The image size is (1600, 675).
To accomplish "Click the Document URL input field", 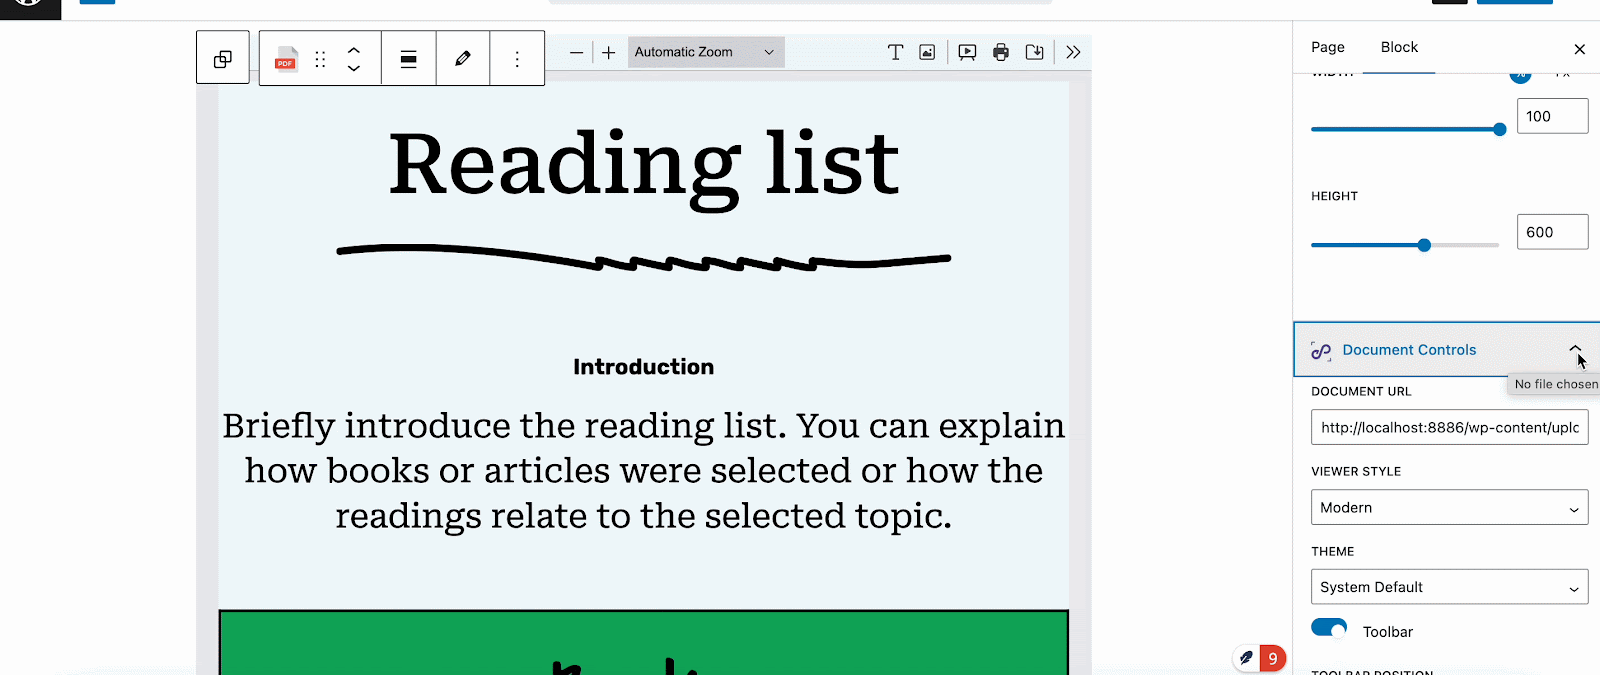I will (1449, 427).
